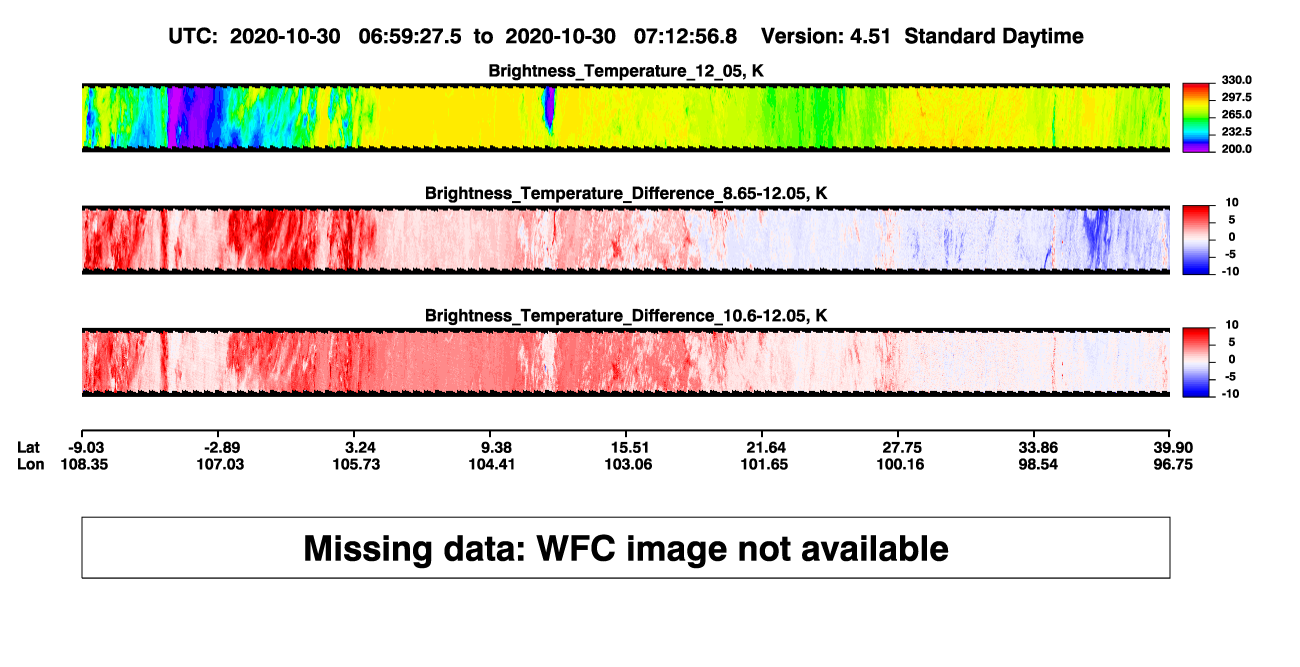Click the 12.05 brightness temperature image strip
This screenshot has width=1300, height=667.
click(x=626, y=118)
